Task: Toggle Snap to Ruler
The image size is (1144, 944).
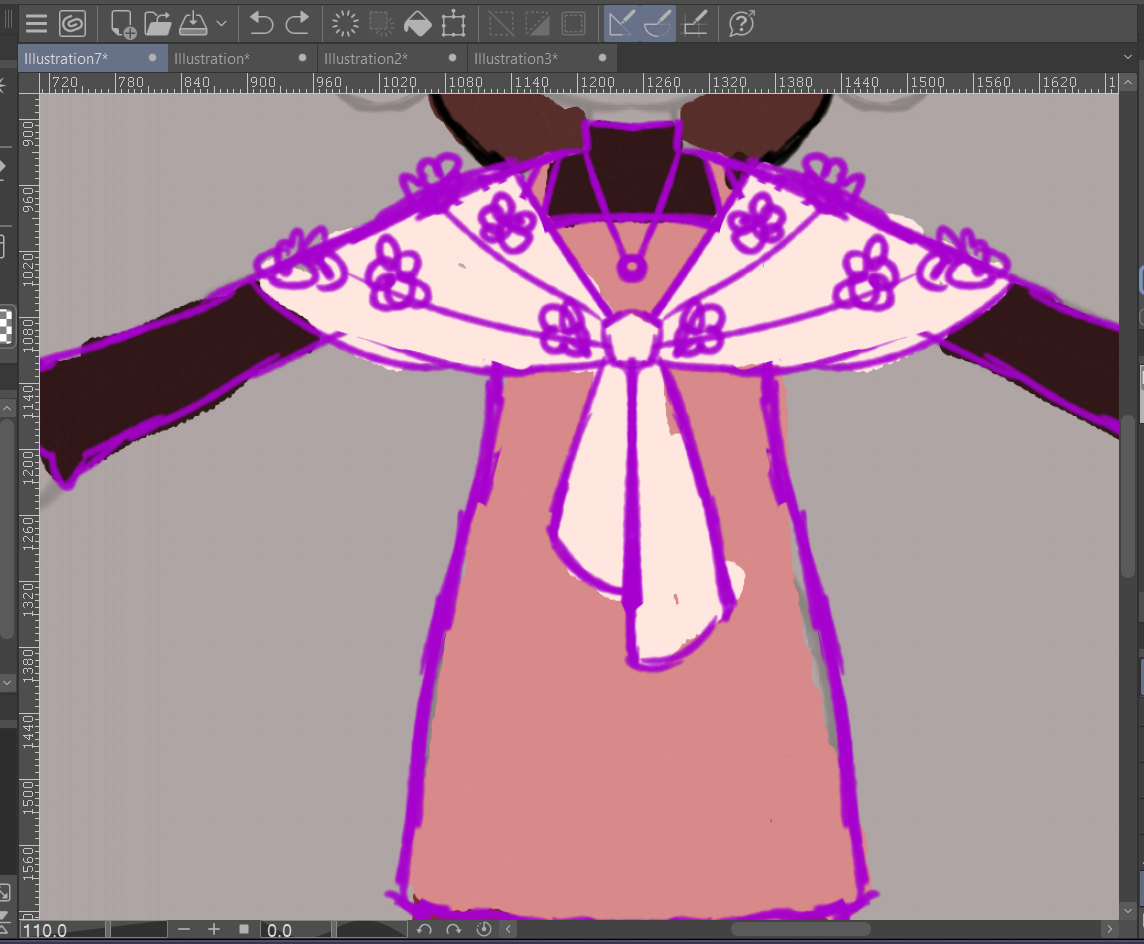Action: [622, 23]
